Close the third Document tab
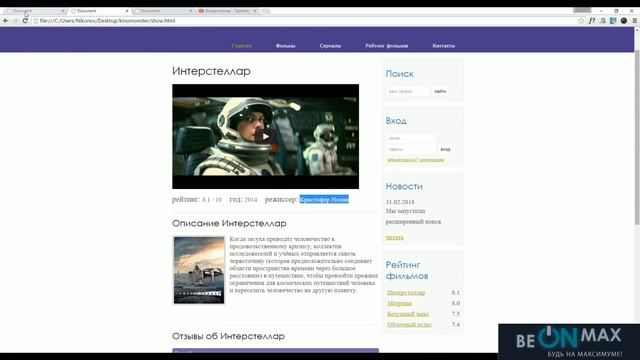 coord(191,11)
